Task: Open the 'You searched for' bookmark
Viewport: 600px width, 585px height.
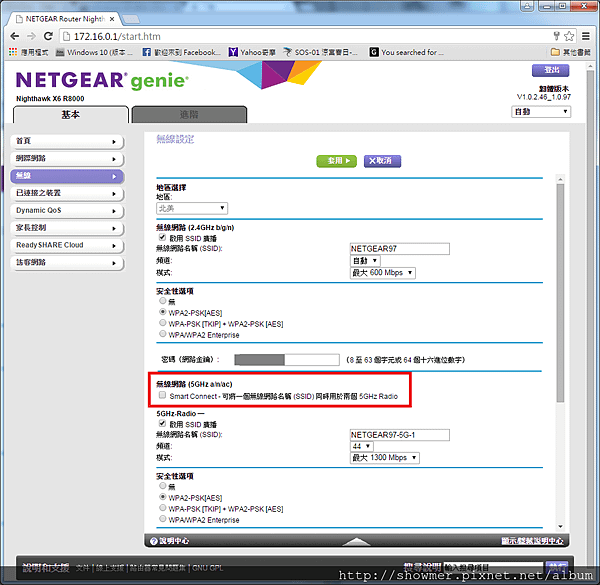Action: (x=407, y=52)
